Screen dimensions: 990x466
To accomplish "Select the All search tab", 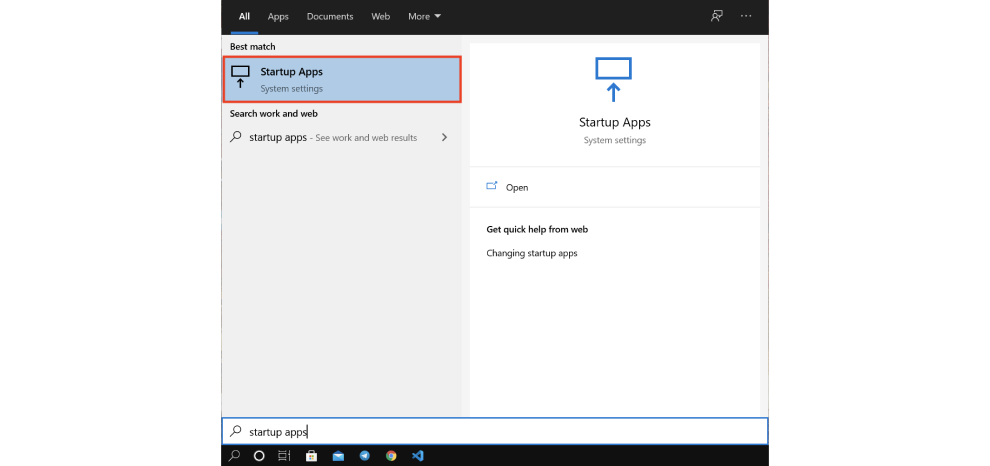I will tap(244, 16).
